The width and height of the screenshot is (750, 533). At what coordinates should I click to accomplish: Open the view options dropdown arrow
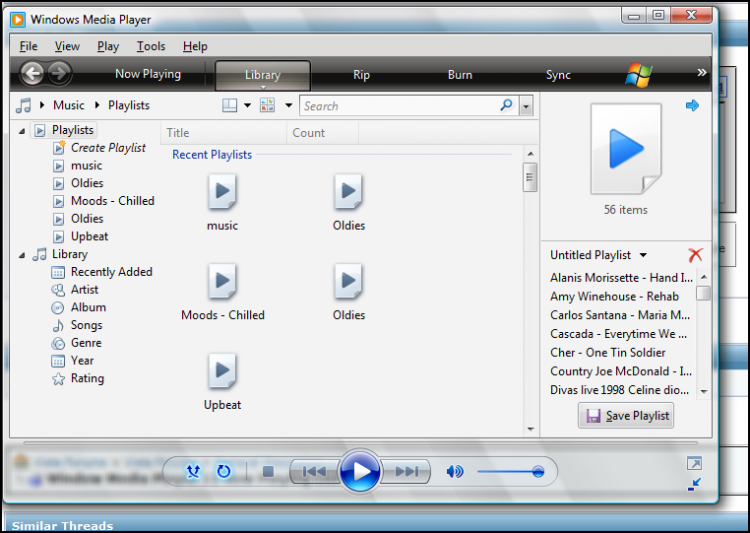pos(288,105)
